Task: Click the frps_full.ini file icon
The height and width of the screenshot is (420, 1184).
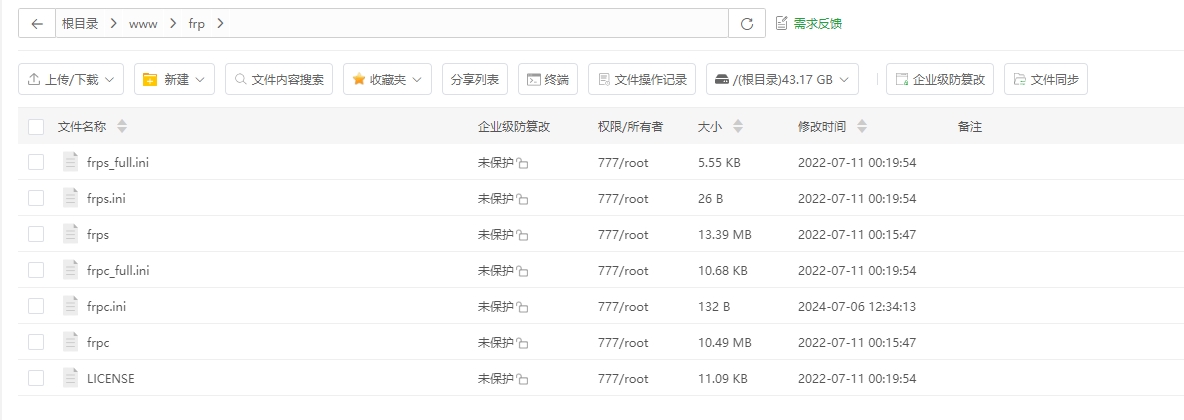Action: click(x=71, y=162)
